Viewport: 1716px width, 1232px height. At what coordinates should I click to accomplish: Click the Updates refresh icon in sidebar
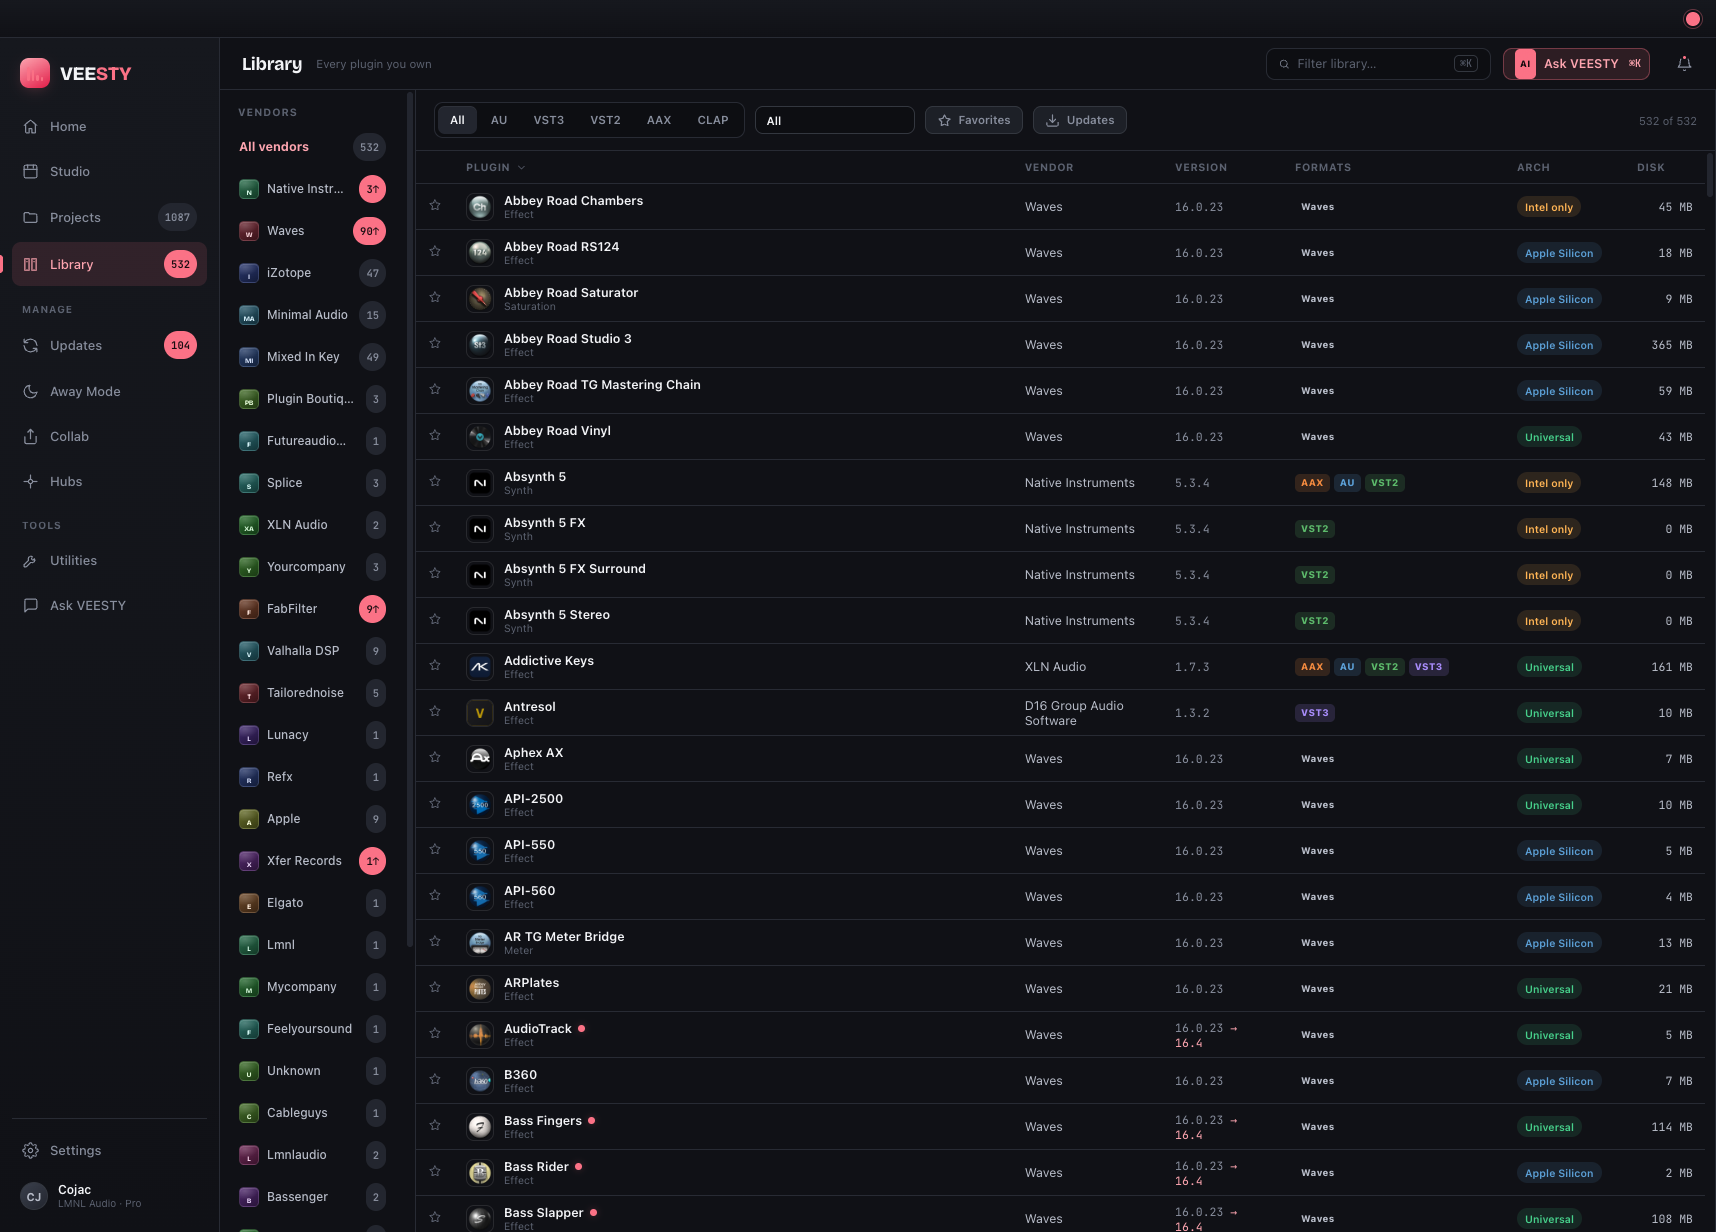coord(31,346)
